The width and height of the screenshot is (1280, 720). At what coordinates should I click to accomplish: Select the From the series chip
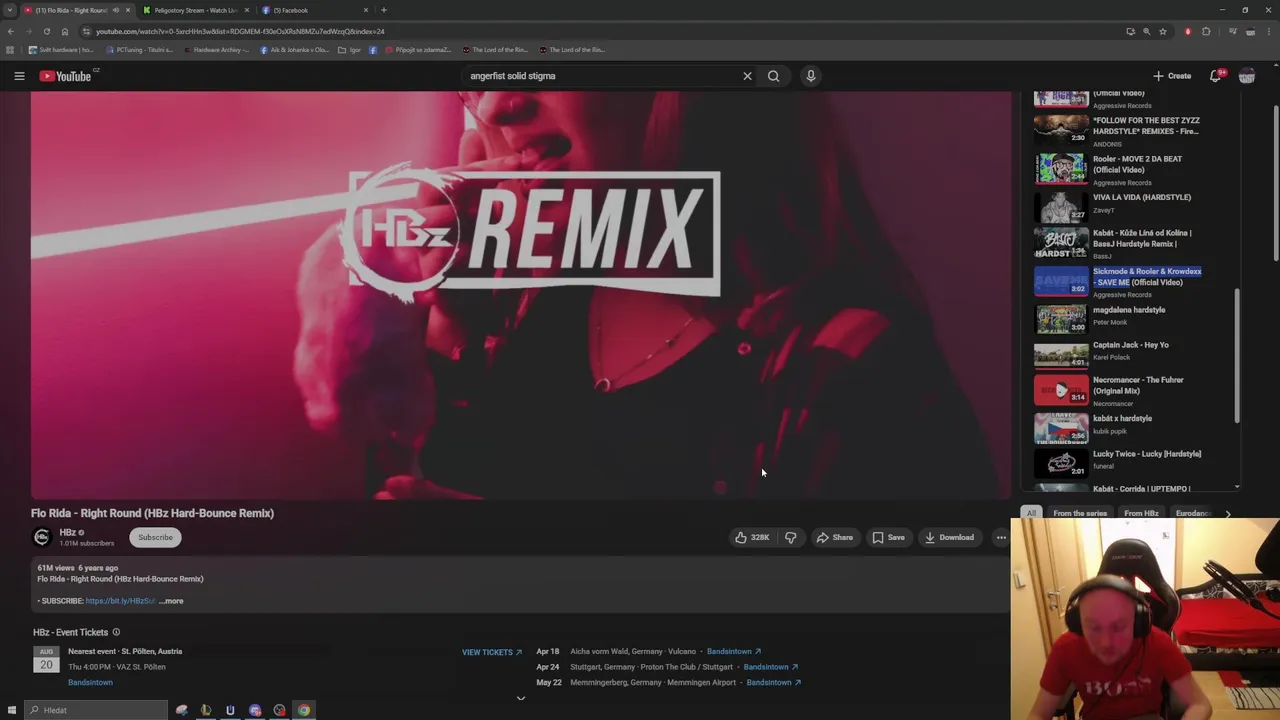pos(1080,513)
